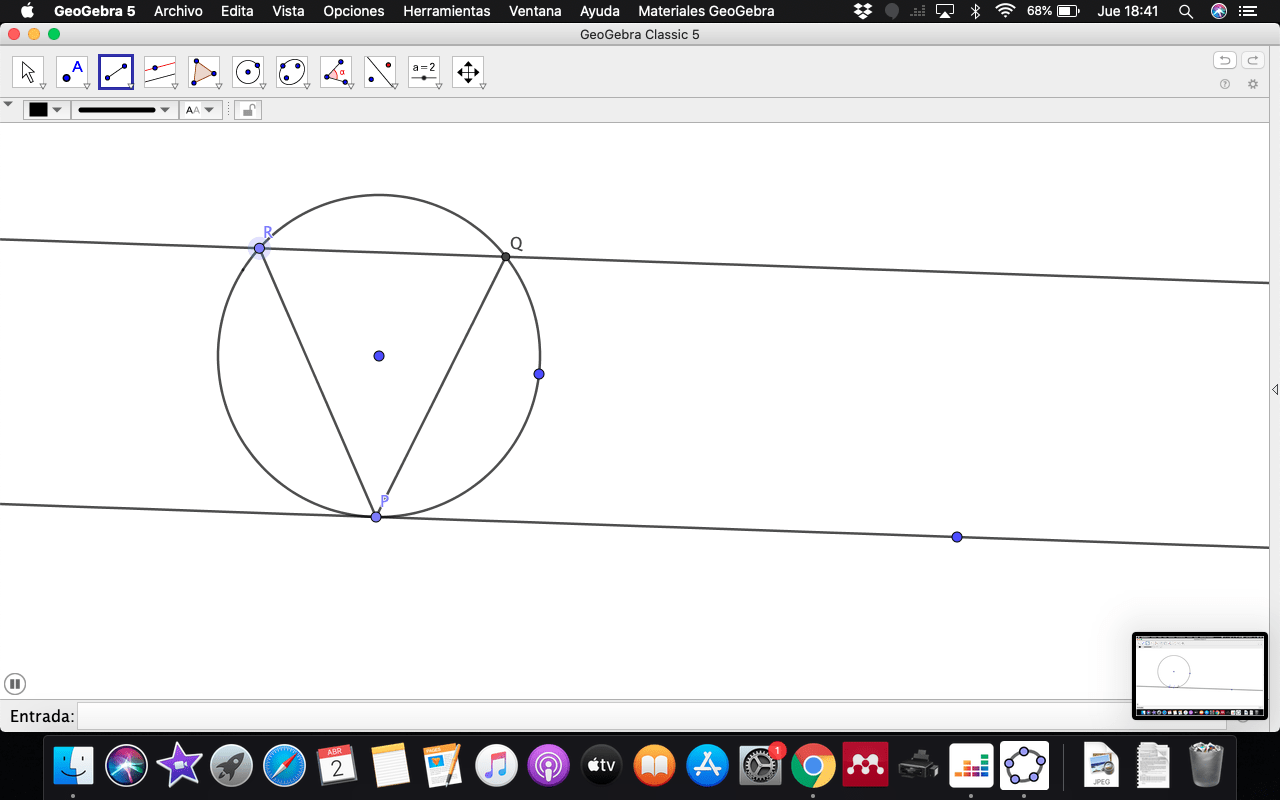Pause the animation with the pause button
Screen dimensions: 1280x800
coord(15,684)
